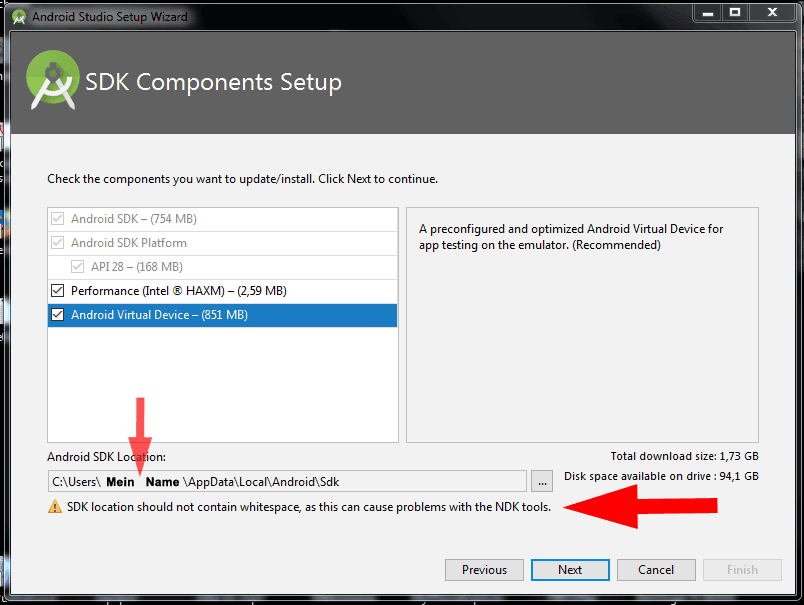Select the API 28 child item
This screenshot has width=804, height=605.
(x=223, y=267)
